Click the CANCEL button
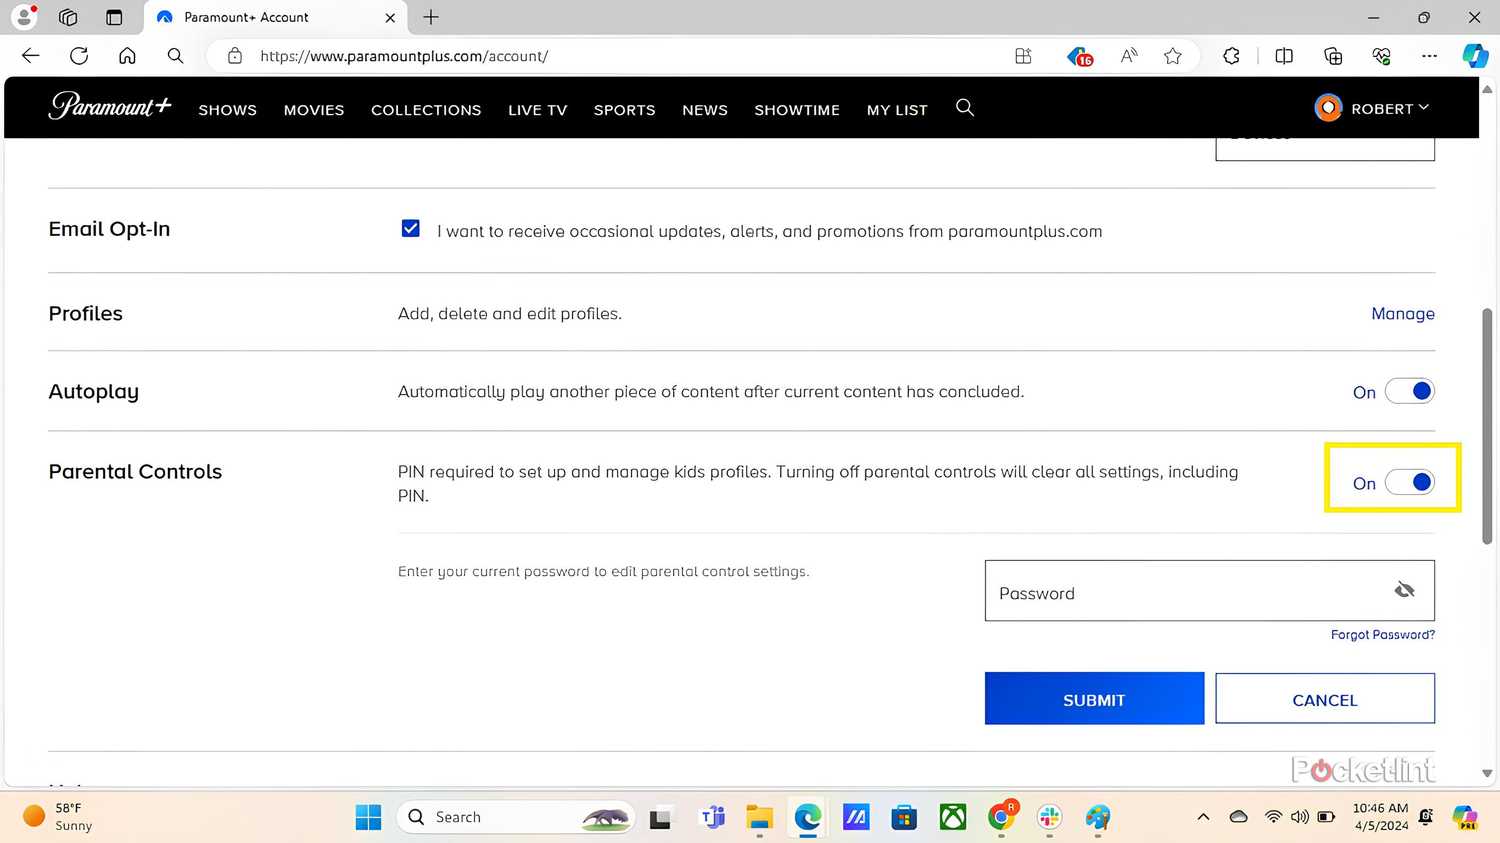Viewport: 1500px width, 843px height. [1325, 698]
